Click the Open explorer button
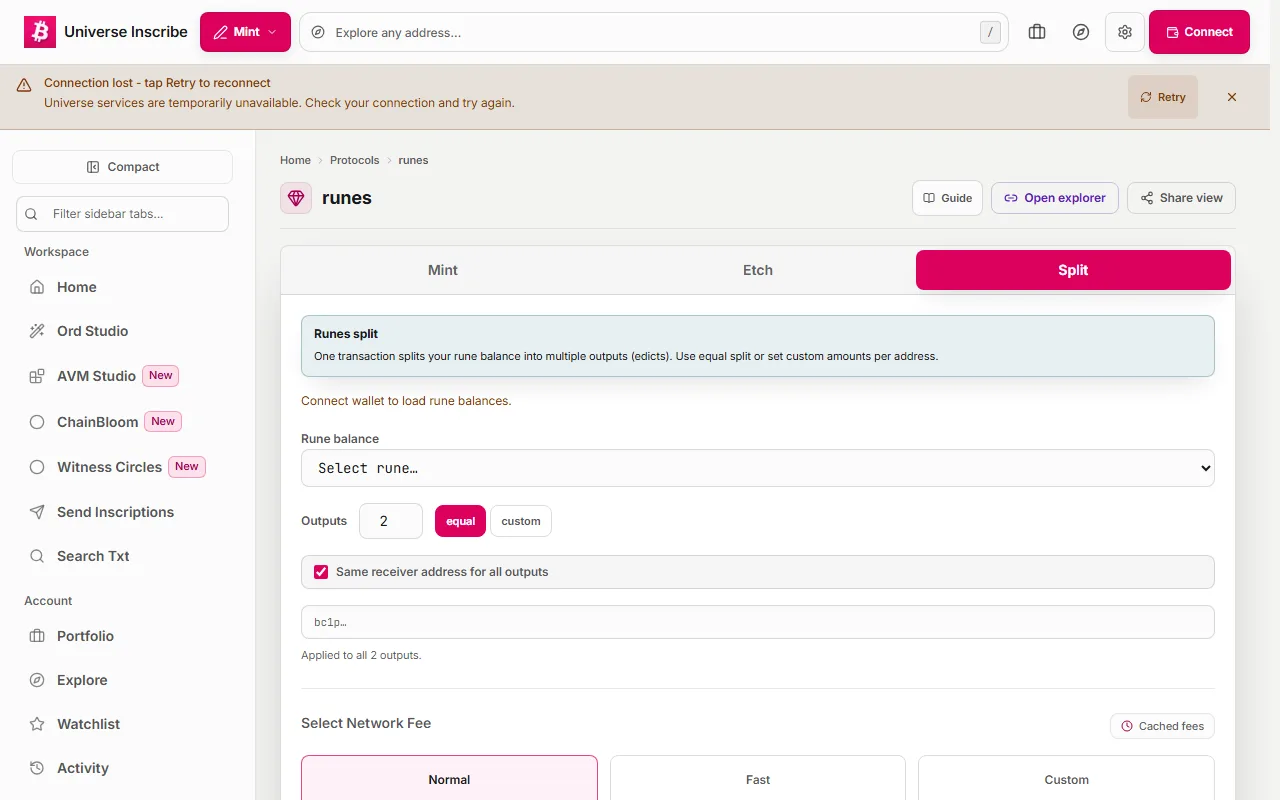The height and width of the screenshot is (800, 1280). 1055,198
